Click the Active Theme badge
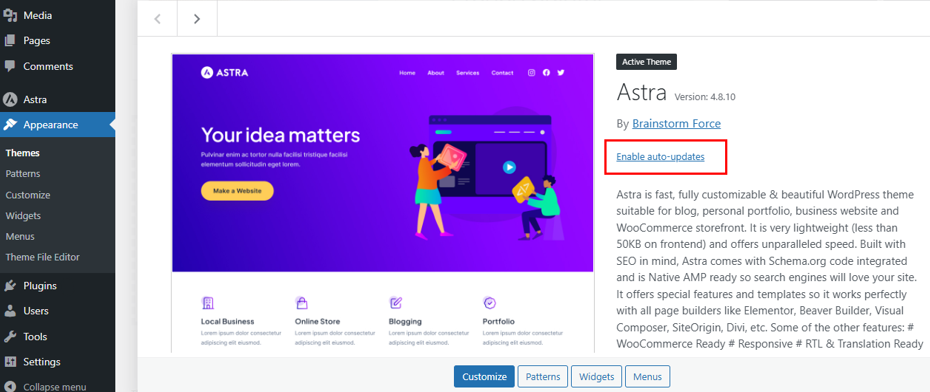The width and height of the screenshot is (930, 392). (x=646, y=62)
